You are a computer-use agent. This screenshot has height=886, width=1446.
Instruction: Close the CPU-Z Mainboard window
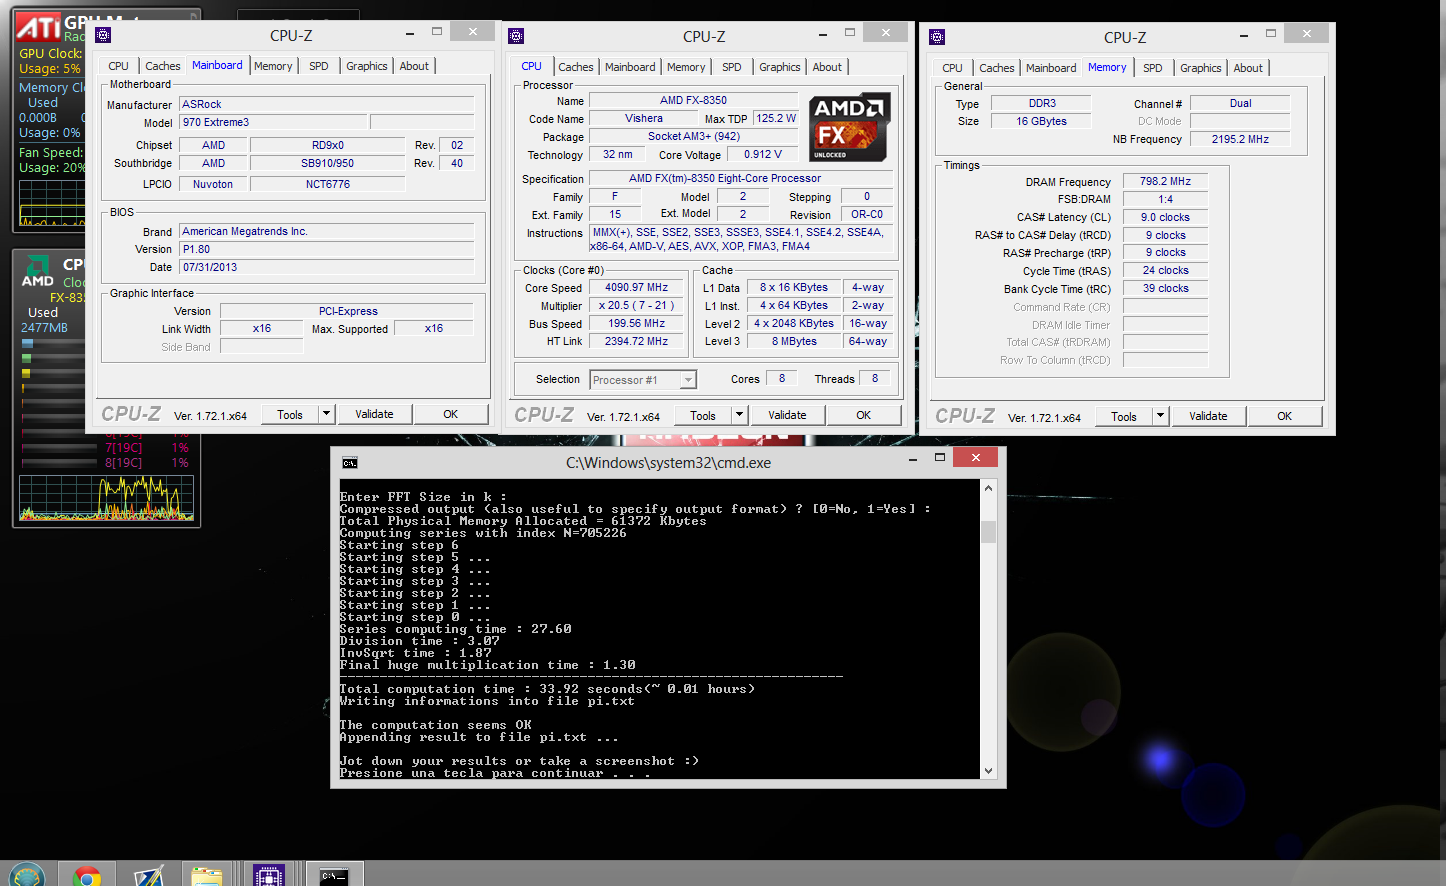[x=471, y=32]
